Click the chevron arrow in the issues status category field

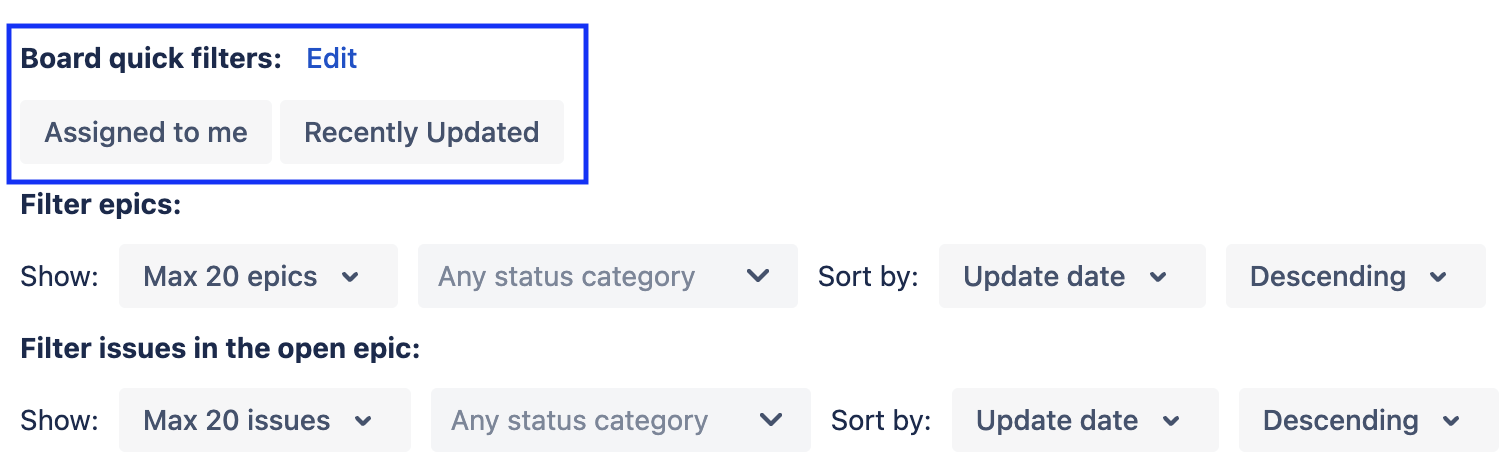[771, 420]
